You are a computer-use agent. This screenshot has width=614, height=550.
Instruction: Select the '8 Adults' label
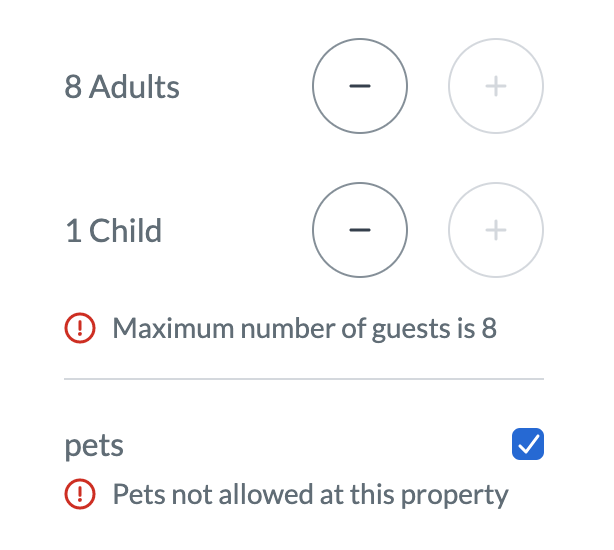pyautogui.click(x=122, y=87)
